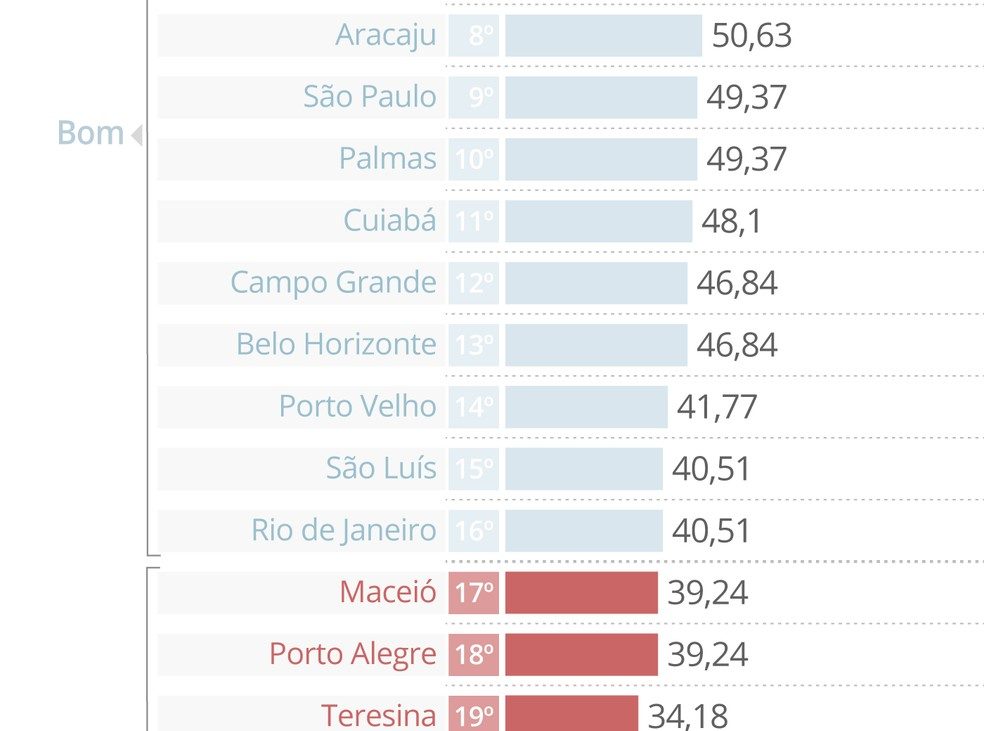Select the red bar for Porto Alegre
This screenshot has height=731, width=984.
point(581,655)
